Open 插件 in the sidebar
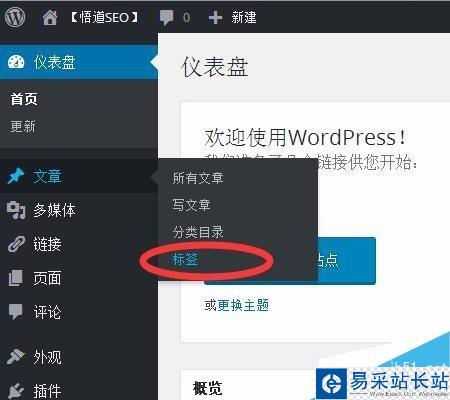Image resolution: width=450 pixels, height=400 pixels. [x=47, y=391]
